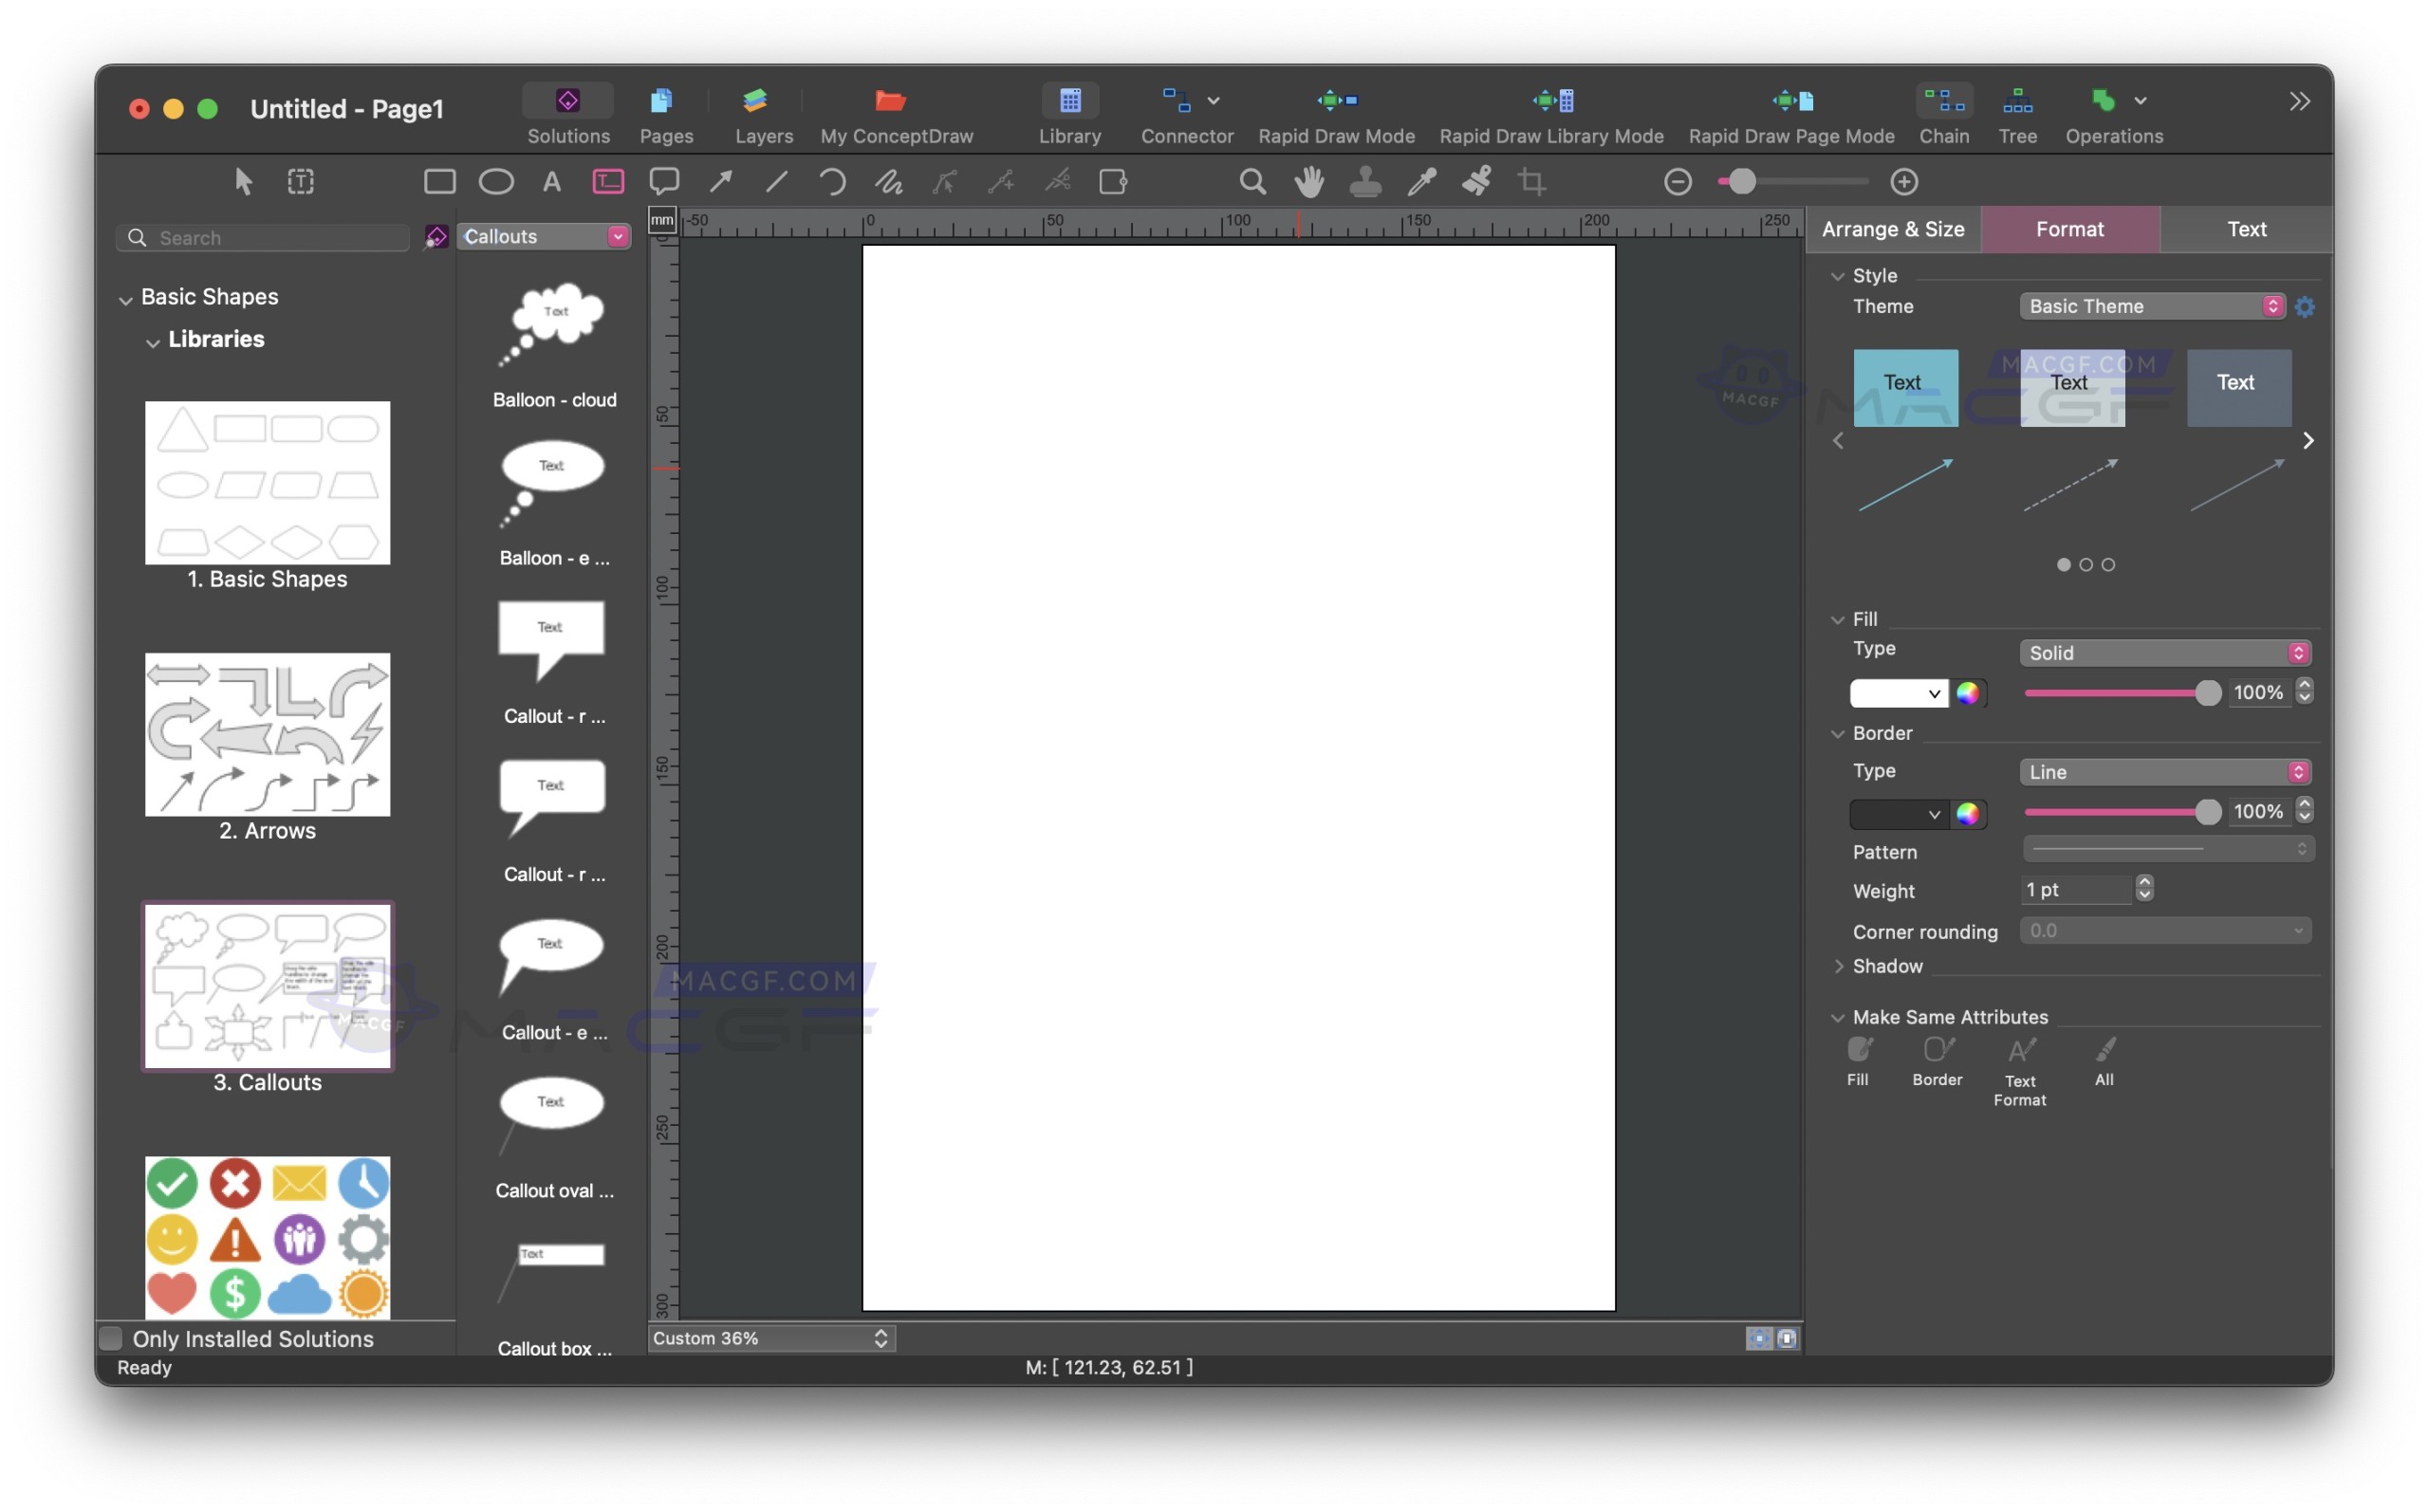Open the Callouts library dropdown
2429x1512 pixels.
click(619, 236)
